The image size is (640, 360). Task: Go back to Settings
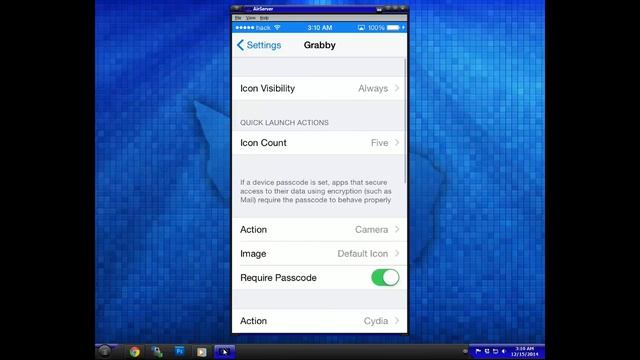[x=259, y=45]
